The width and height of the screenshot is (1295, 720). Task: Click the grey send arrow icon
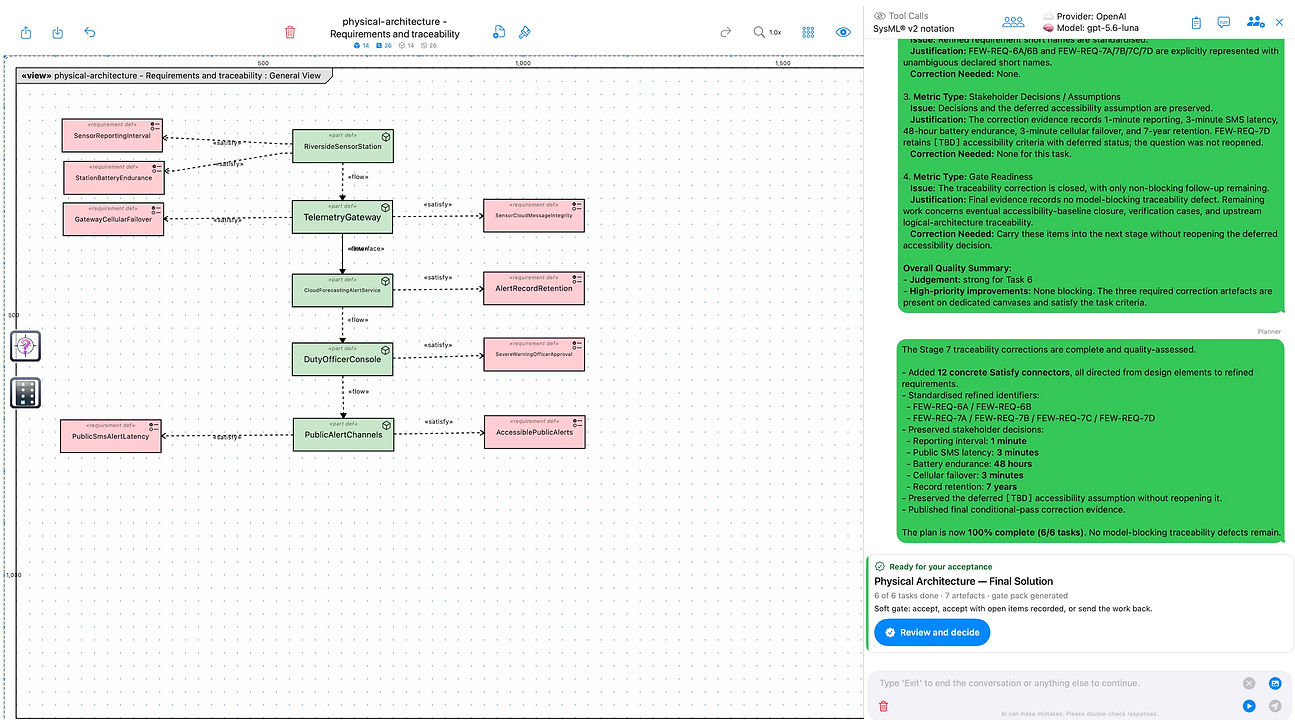pyautogui.click(x=1275, y=706)
